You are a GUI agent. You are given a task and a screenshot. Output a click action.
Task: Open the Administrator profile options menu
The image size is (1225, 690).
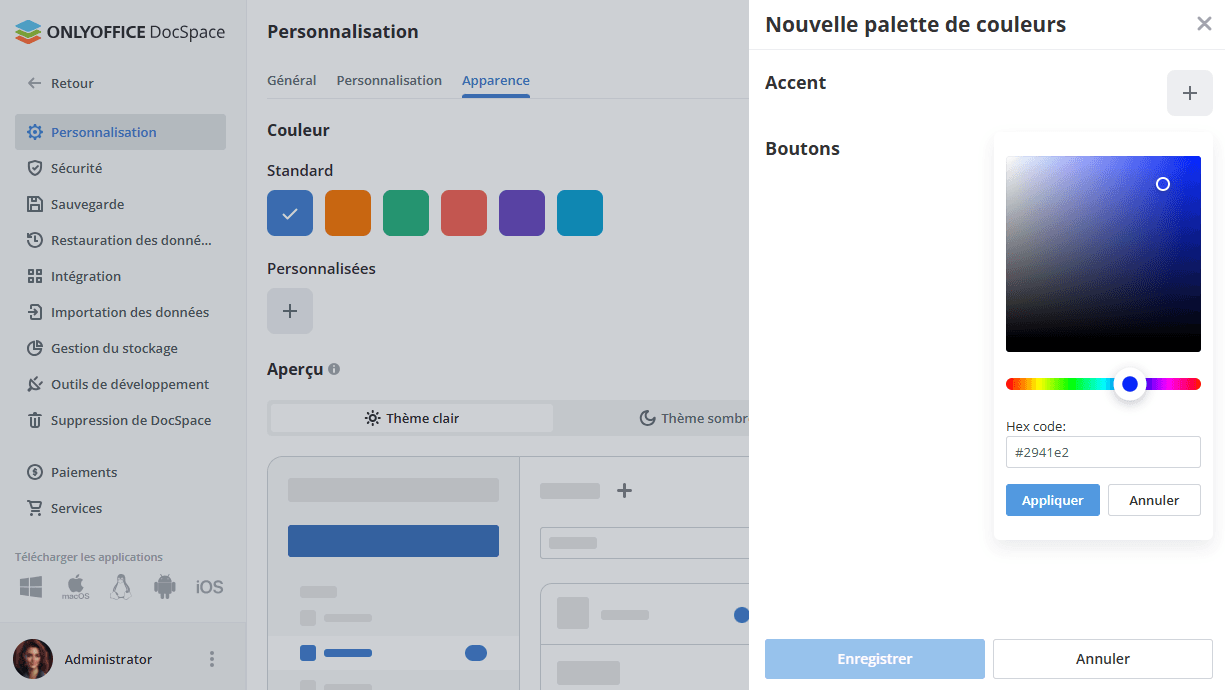click(211, 659)
